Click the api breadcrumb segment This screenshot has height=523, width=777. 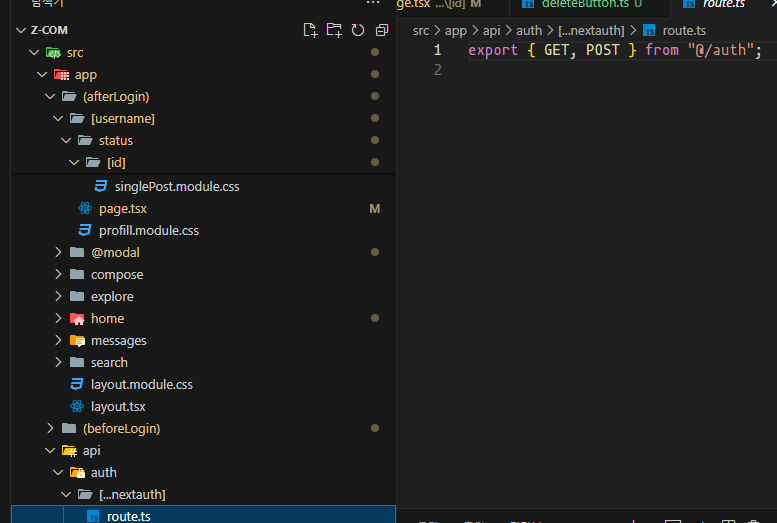[492, 31]
